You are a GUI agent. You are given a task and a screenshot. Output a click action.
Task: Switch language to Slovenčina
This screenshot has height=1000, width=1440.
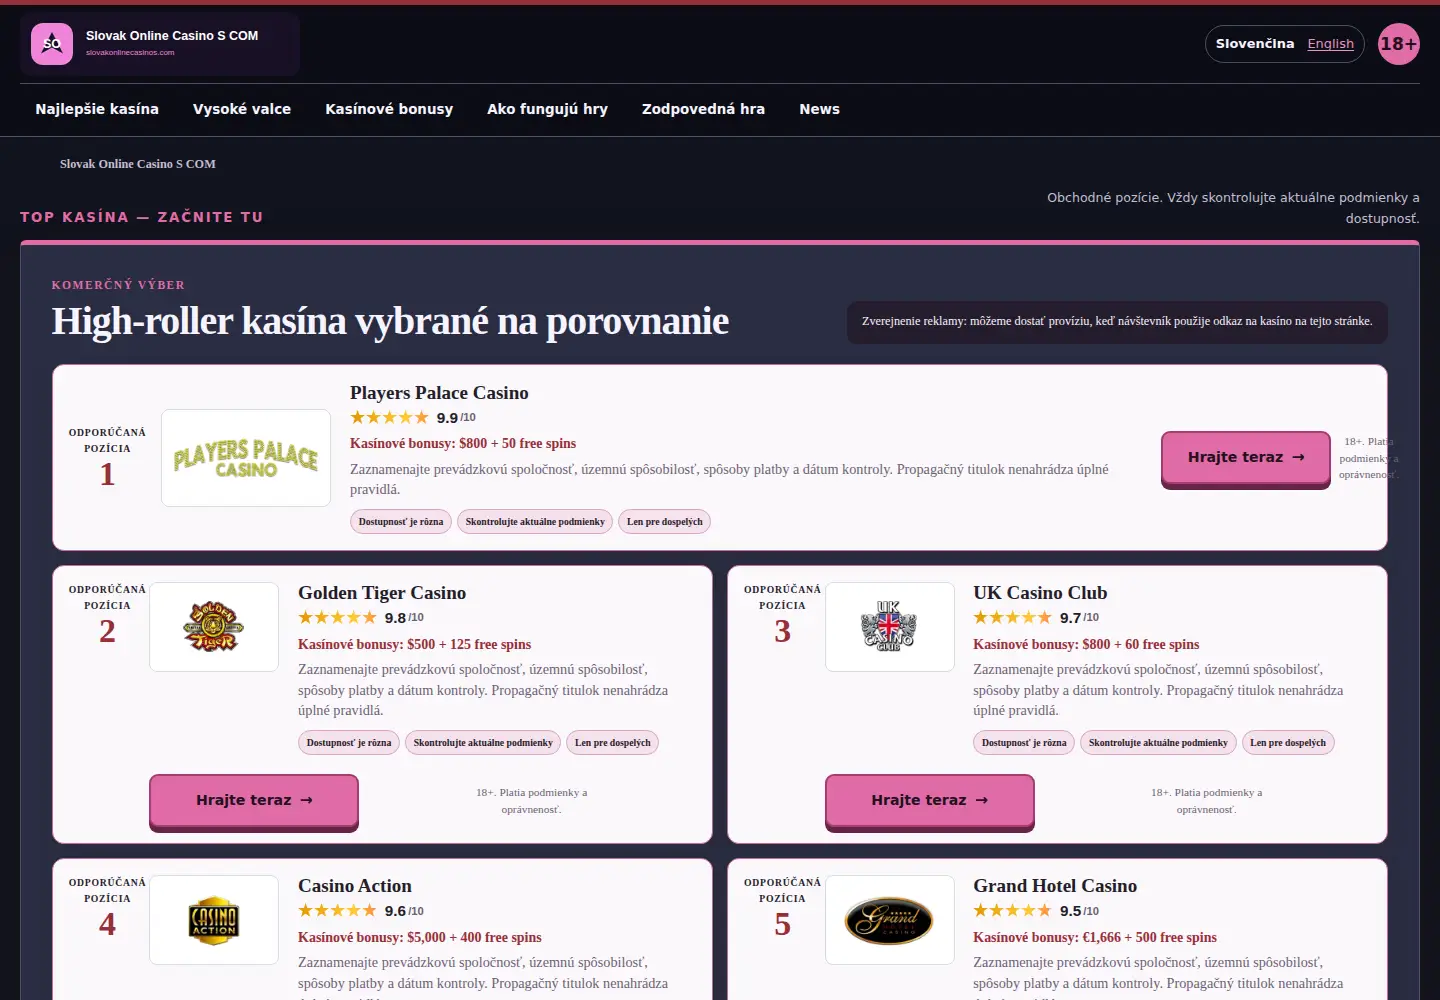coord(1254,44)
